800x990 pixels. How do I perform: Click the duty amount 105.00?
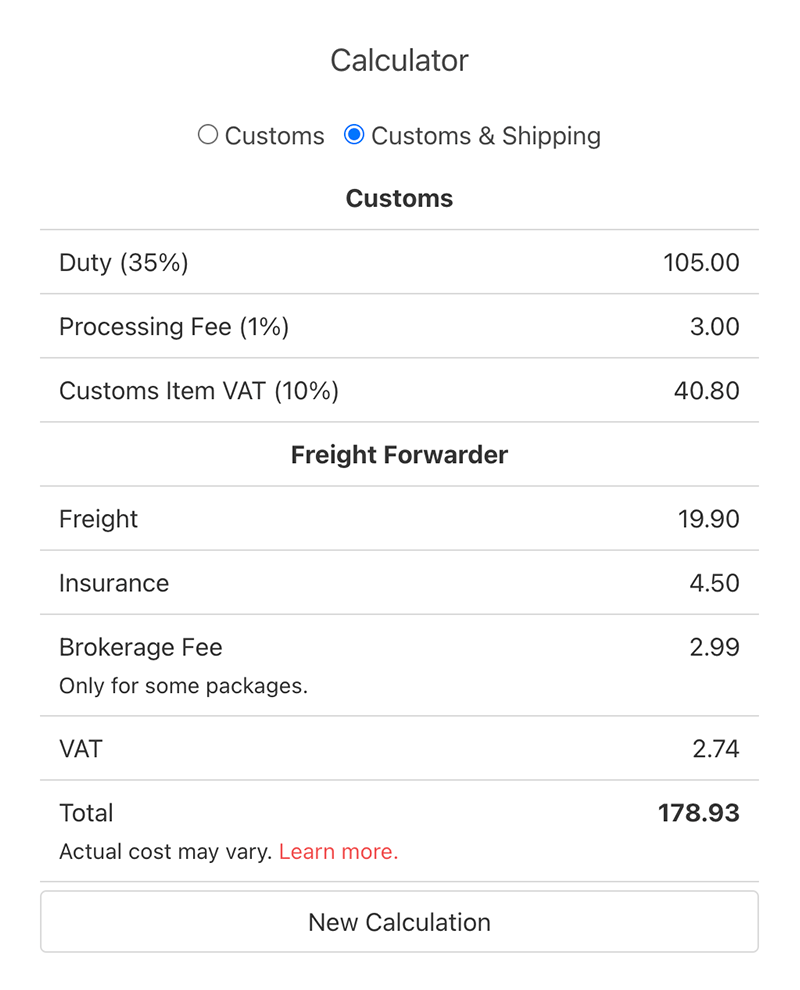pos(701,263)
